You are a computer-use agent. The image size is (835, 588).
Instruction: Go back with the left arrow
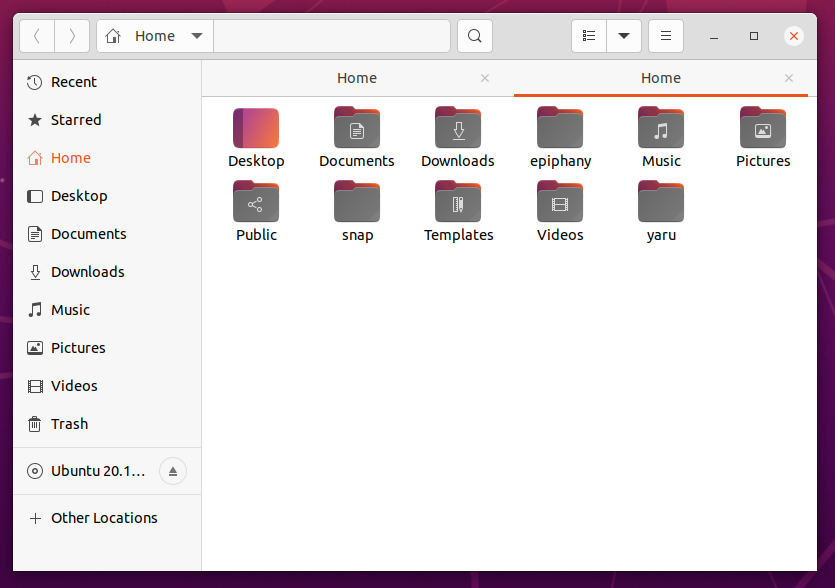[x=37, y=36]
